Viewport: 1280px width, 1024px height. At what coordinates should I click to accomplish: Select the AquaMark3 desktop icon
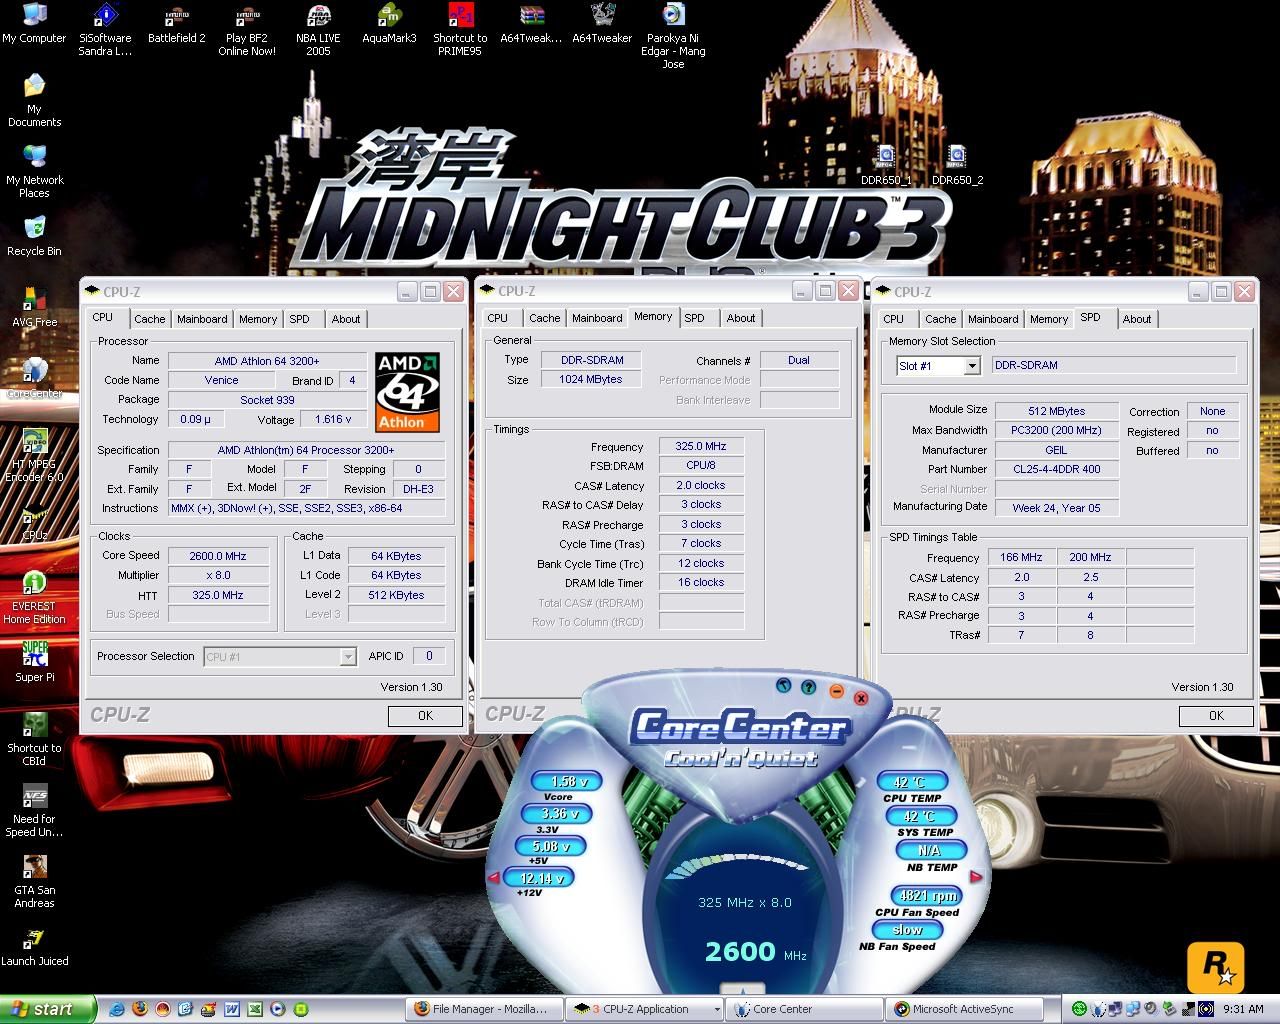[x=389, y=24]
